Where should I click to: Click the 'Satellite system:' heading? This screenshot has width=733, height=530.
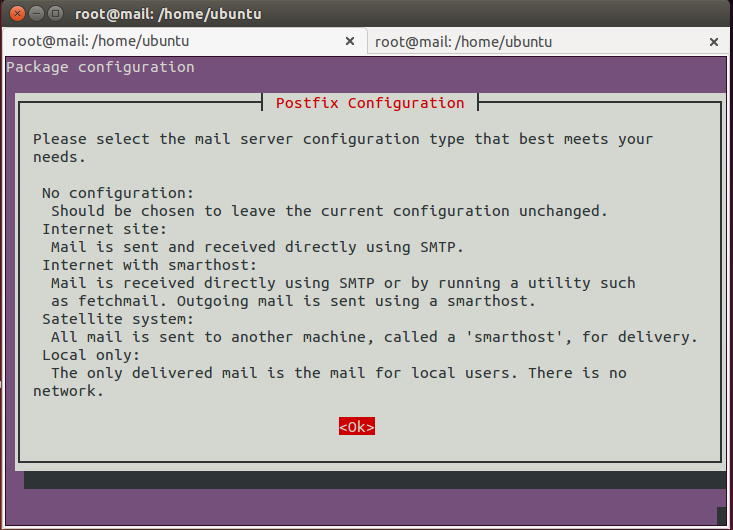click(x=118, y=319)
